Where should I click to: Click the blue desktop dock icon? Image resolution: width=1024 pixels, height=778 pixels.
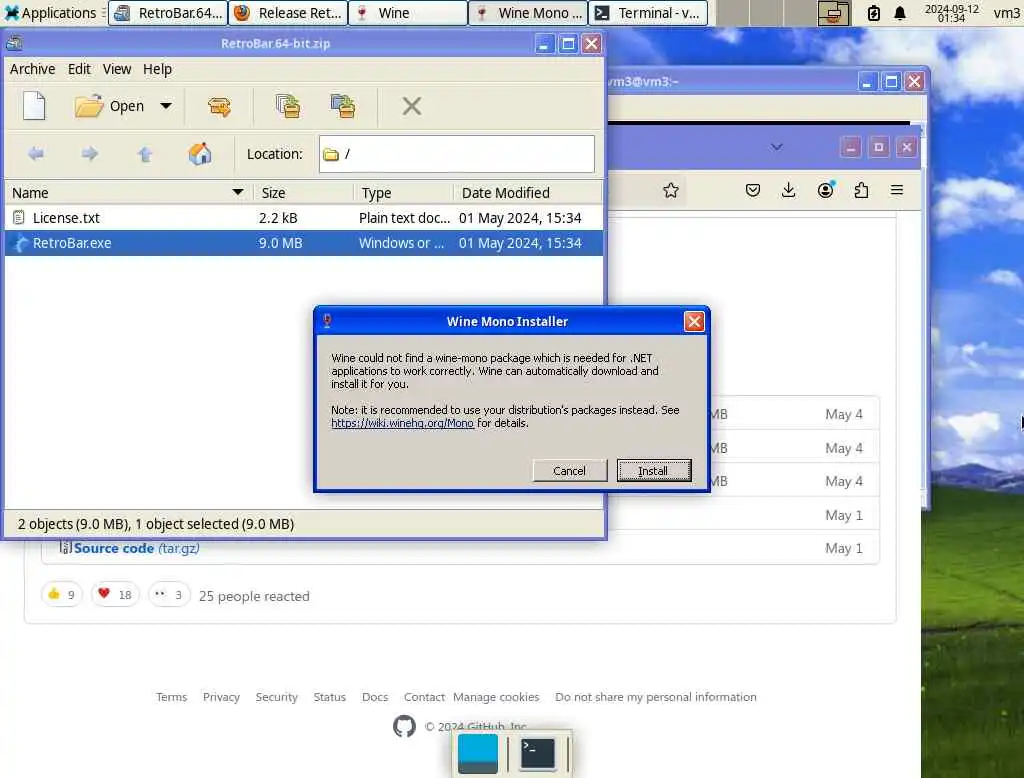tap(478, 753)
